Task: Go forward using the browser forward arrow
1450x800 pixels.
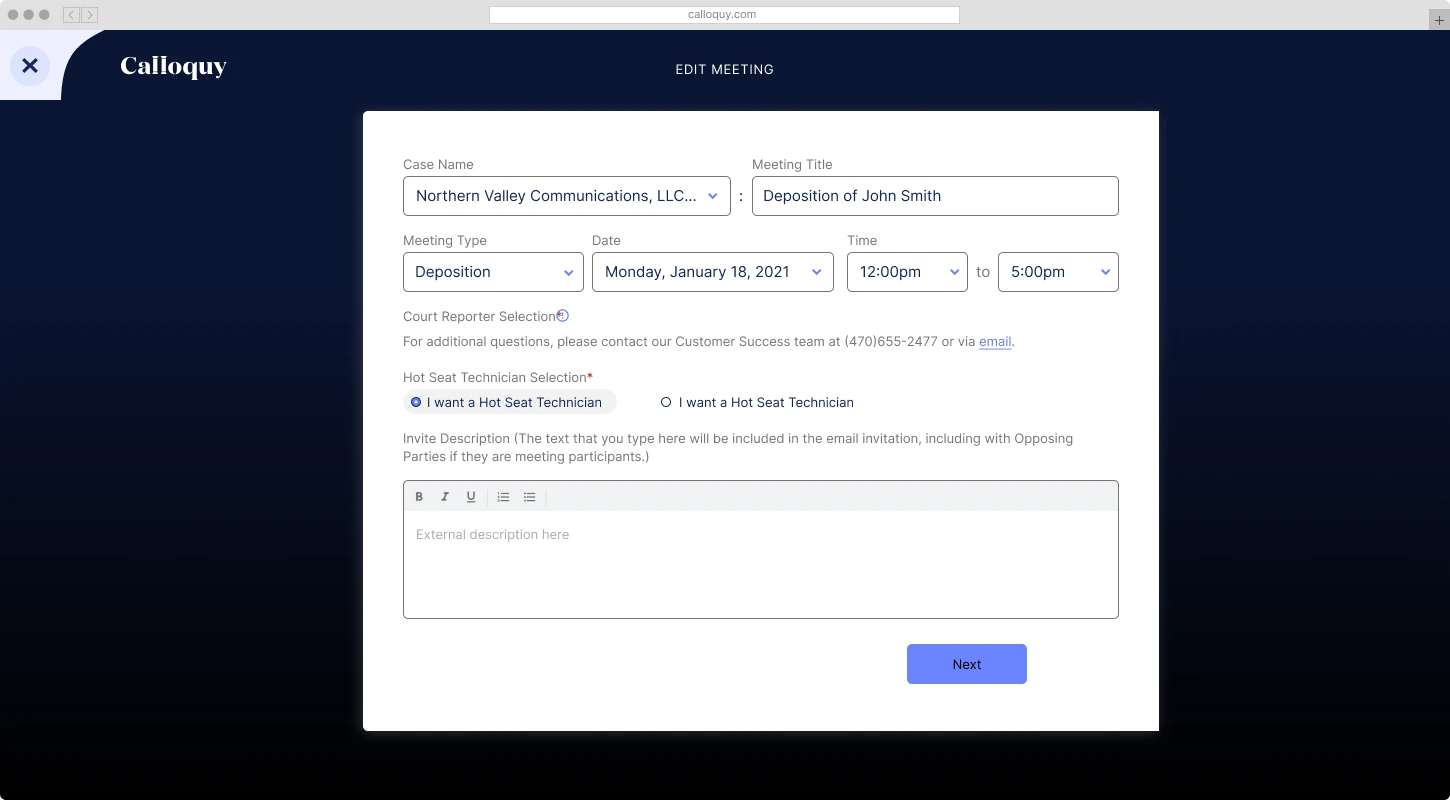Action: (90, 15)
